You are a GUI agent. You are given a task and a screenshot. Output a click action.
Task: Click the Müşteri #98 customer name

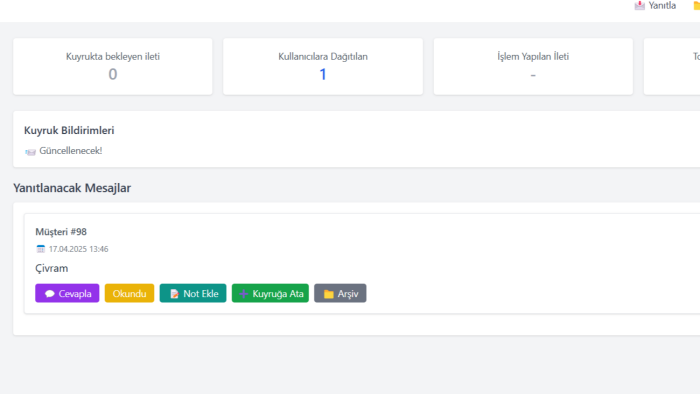click(x=61, y=232)
